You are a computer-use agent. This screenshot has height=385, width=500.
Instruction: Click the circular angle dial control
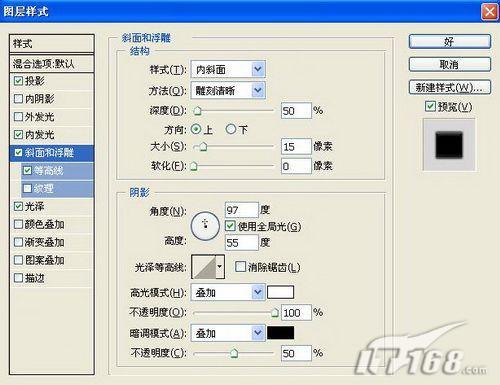click(x=205, y=226)
